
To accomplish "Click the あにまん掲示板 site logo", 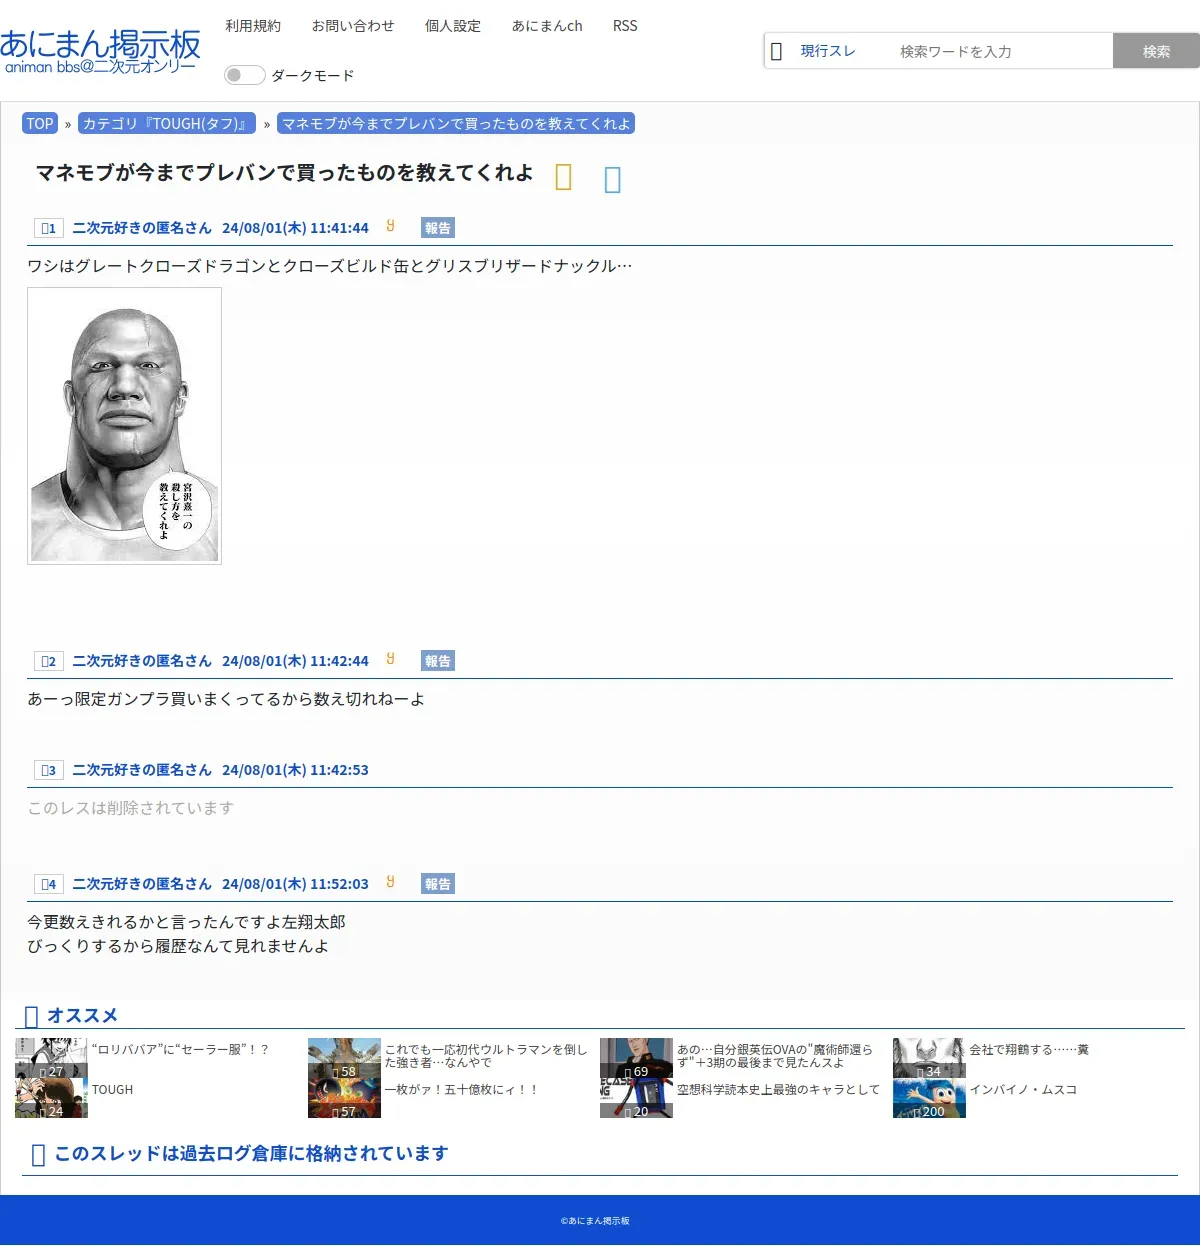I will tap(100, 51).
